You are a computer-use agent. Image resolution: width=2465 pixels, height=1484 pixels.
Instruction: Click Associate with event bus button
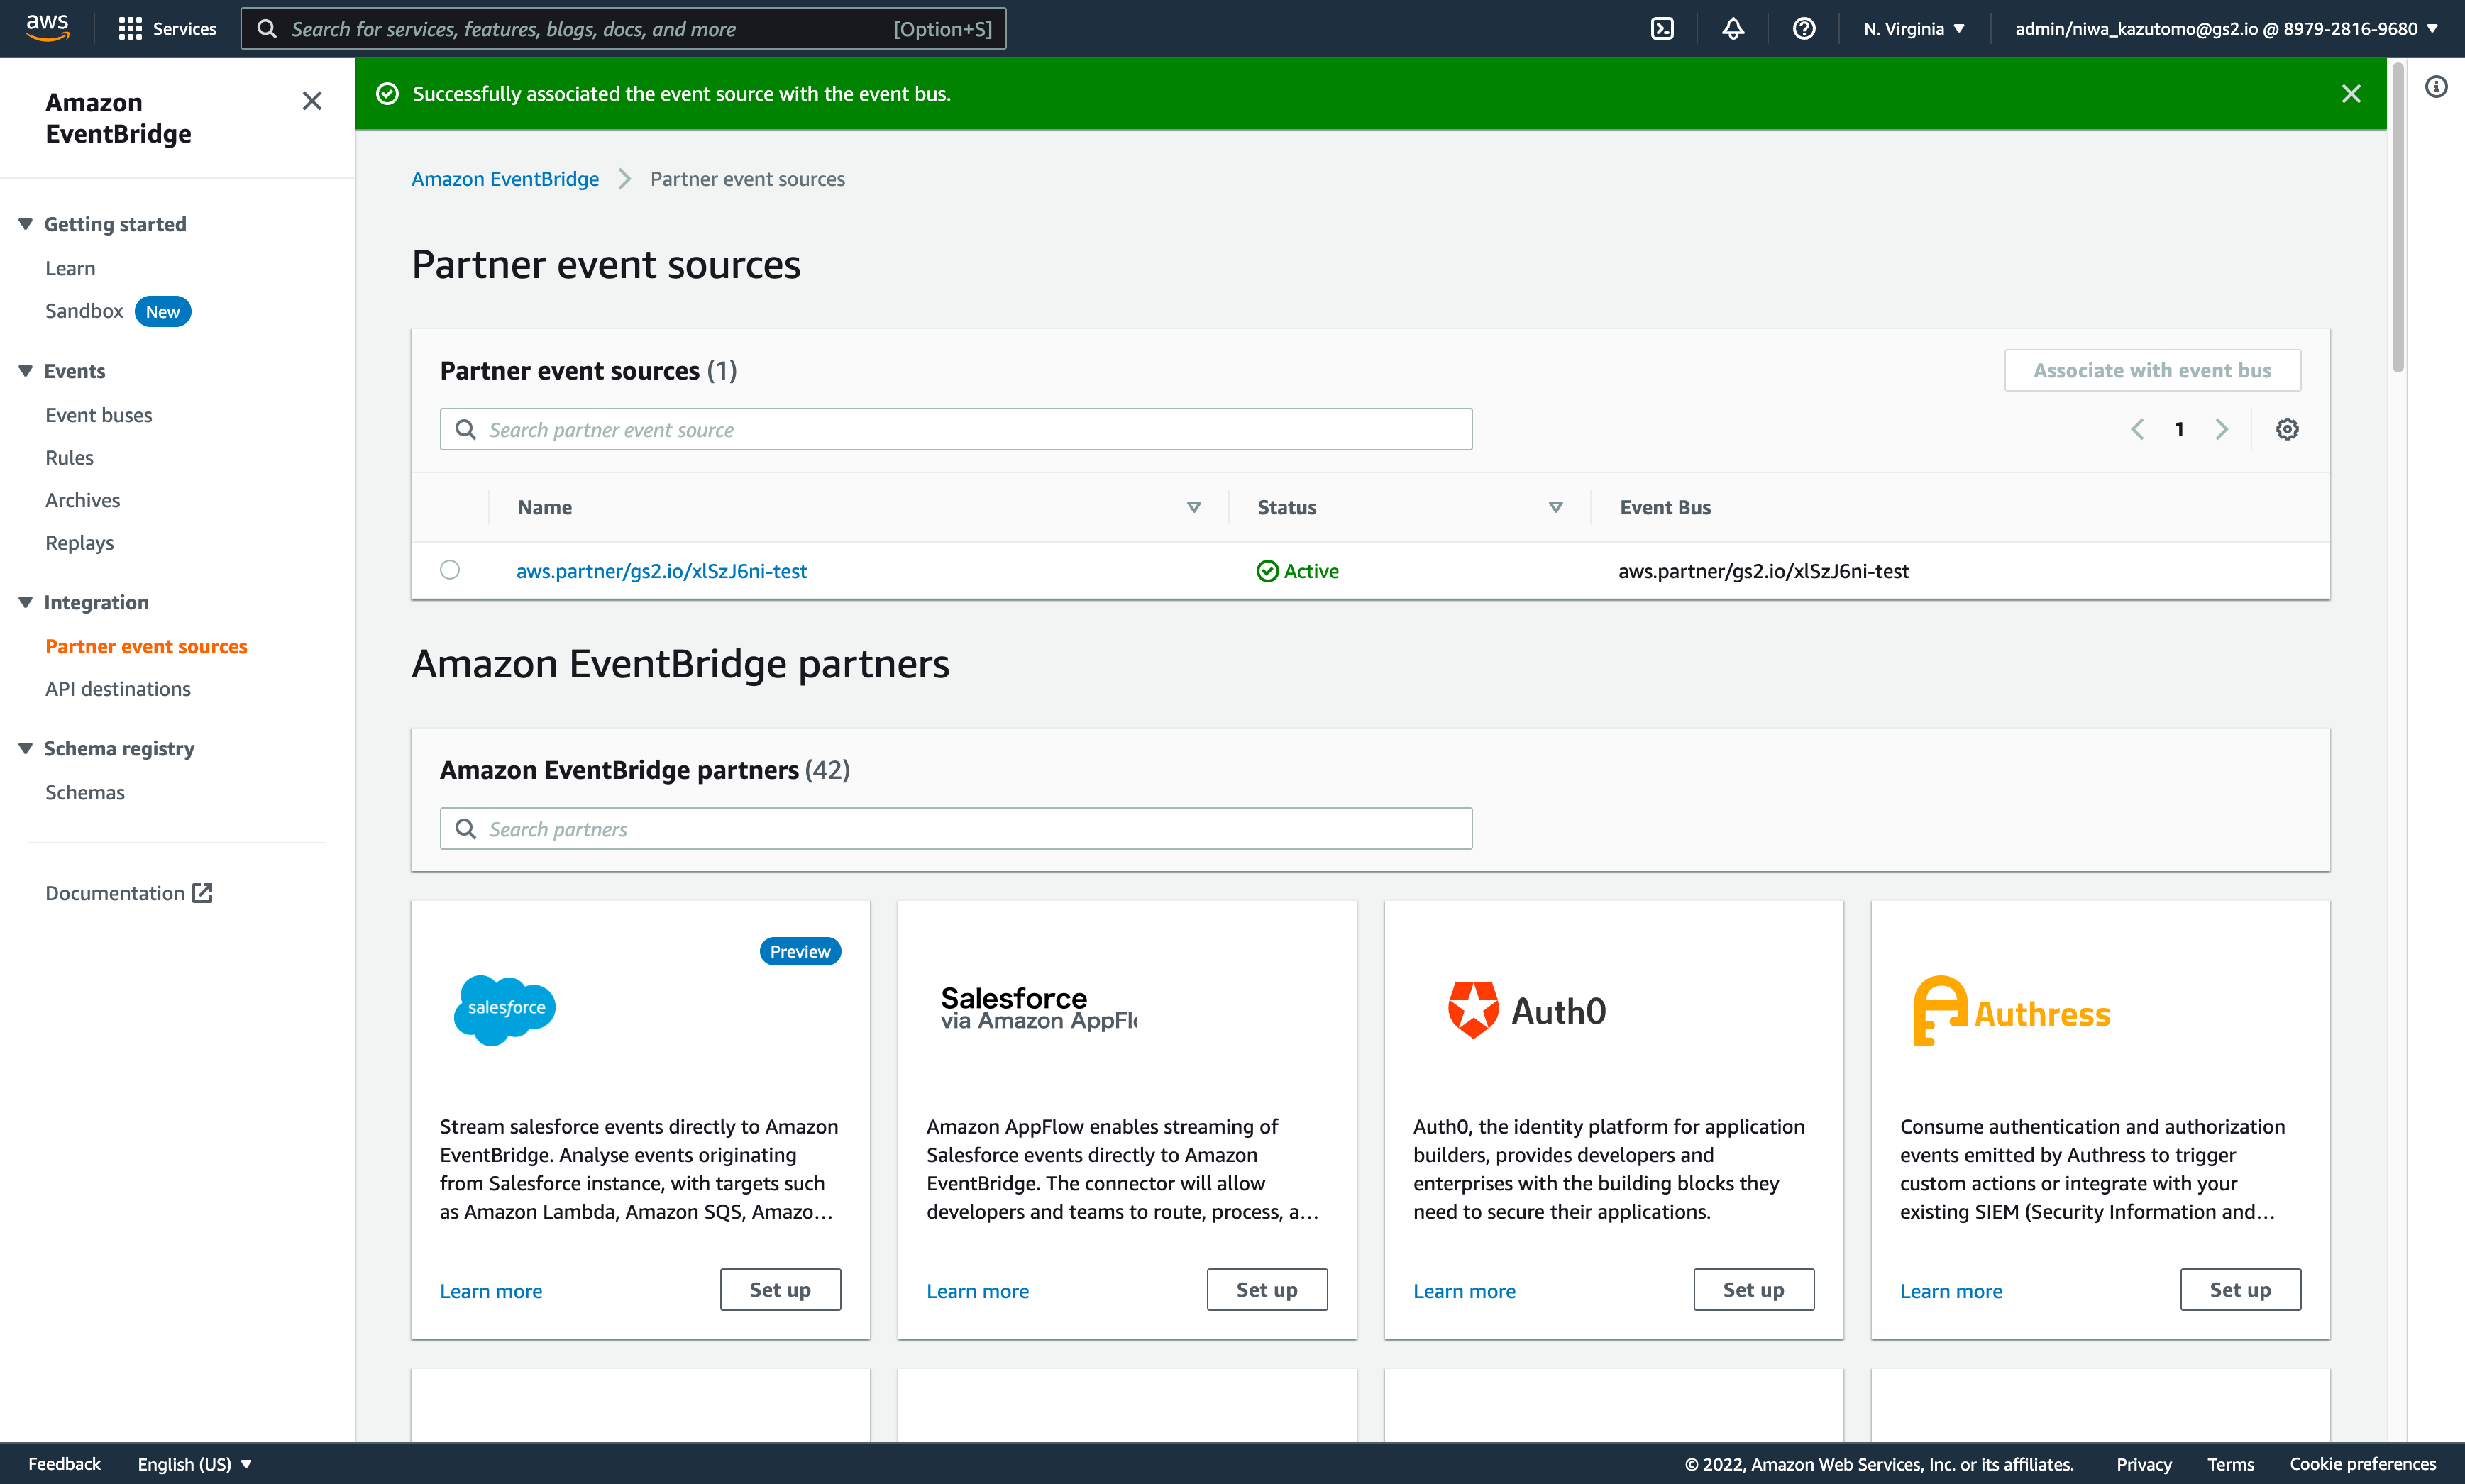tap(2152, 370)
